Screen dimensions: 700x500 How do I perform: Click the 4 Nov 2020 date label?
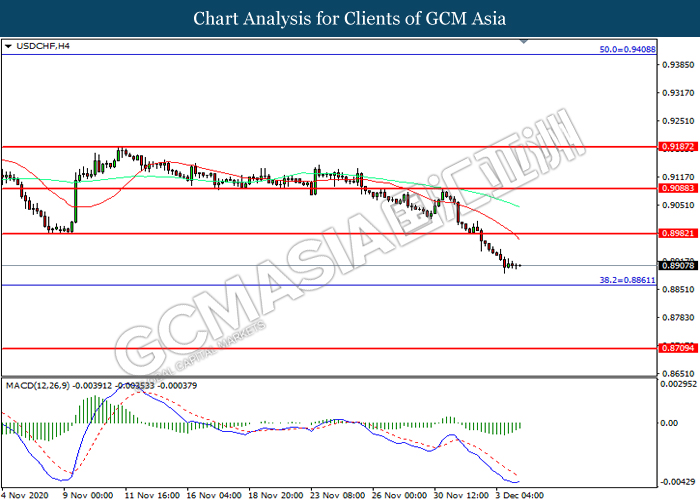point(26,495)
